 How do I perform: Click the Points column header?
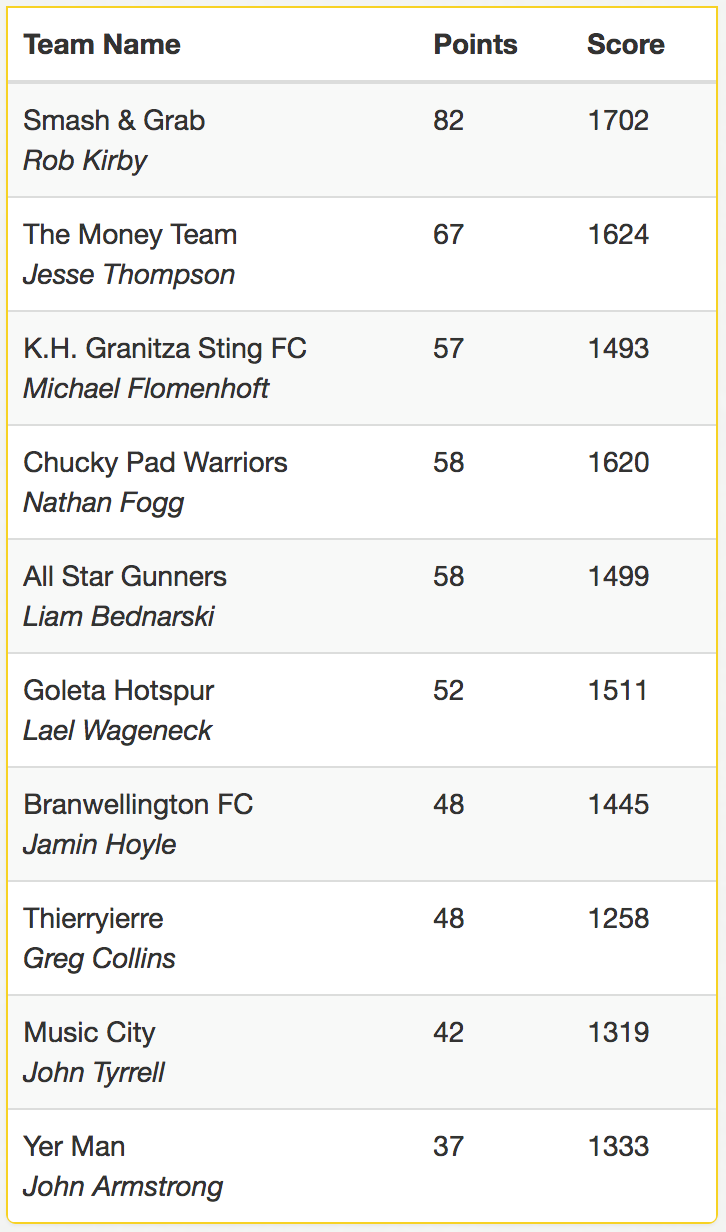(x=476, y=44)
